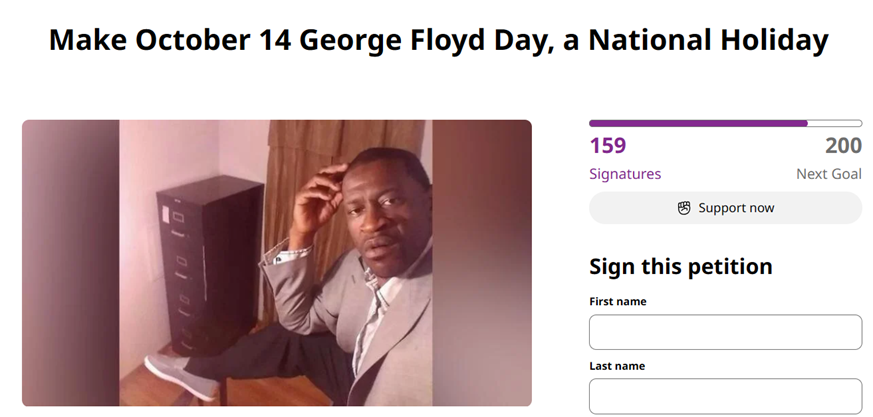Focus the First name input field
The height and width of the screenshot is (417, 873).
click(x=725, y=332)
